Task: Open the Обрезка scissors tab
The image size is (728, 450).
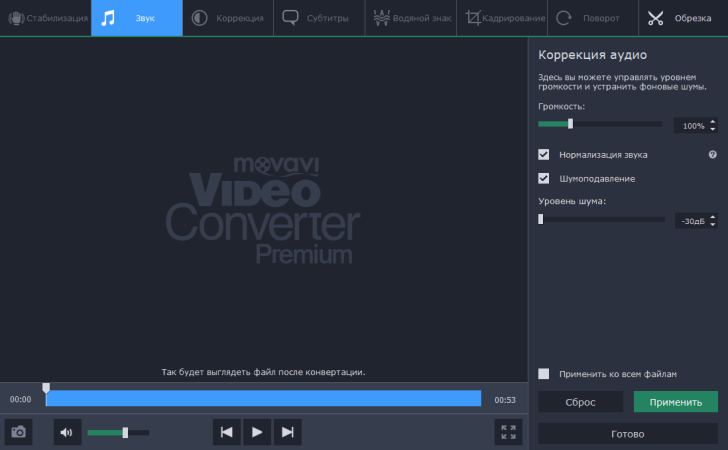Action: 683,18
